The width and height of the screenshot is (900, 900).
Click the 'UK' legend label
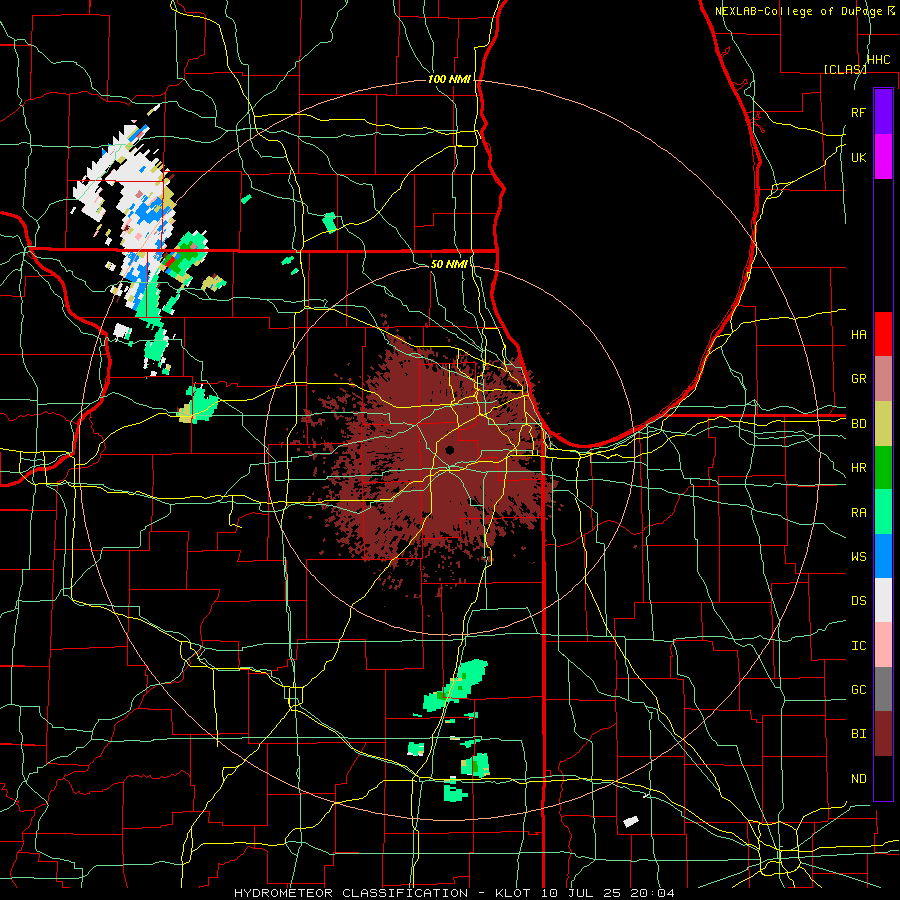coord(858,158)
